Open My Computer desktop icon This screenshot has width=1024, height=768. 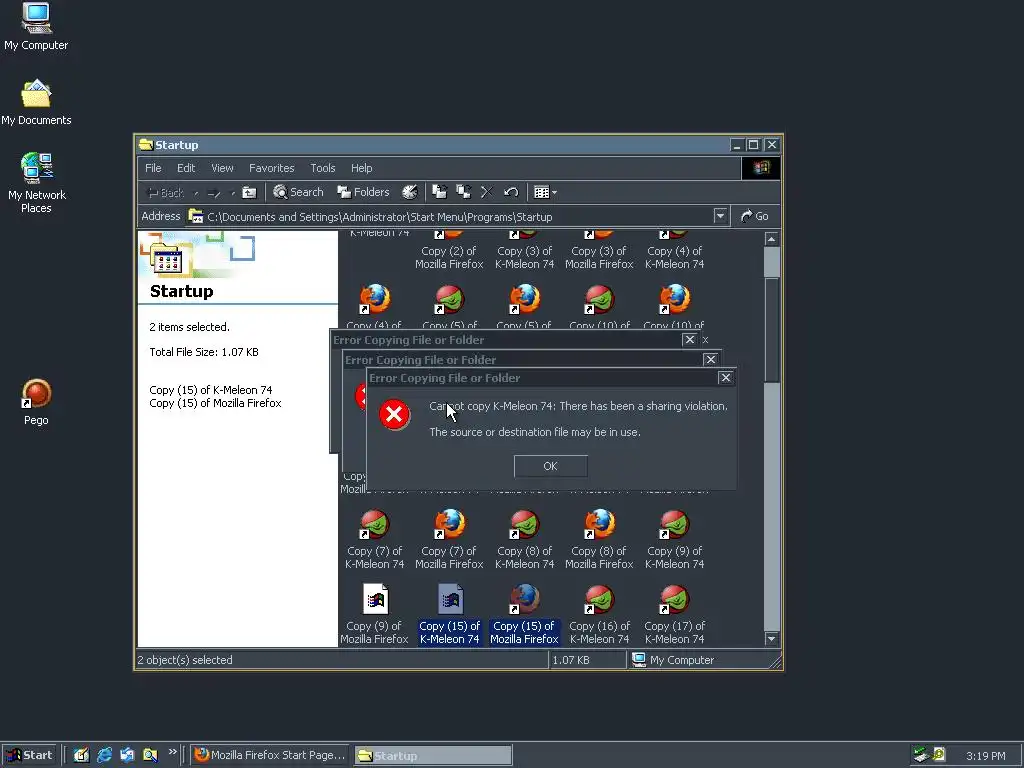point(36,27)
